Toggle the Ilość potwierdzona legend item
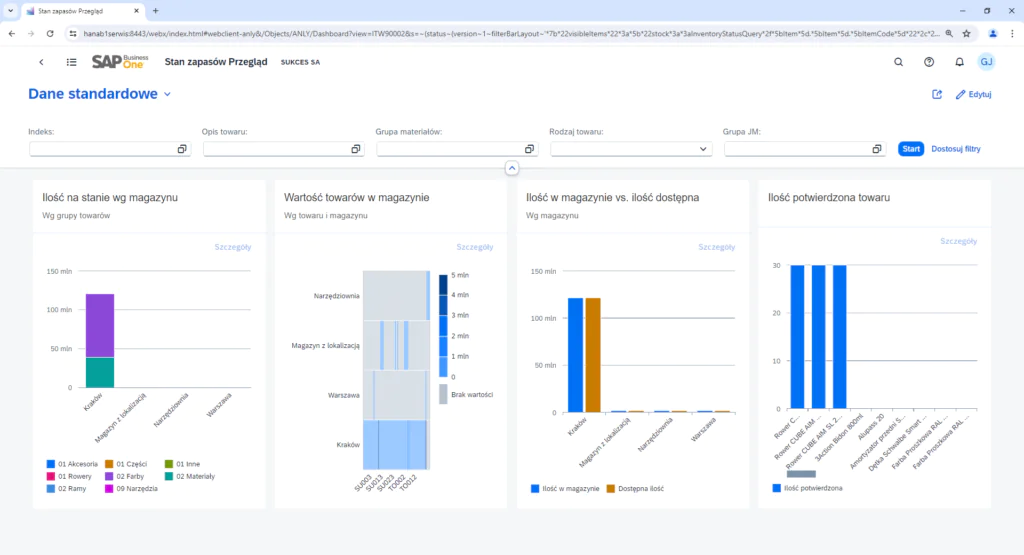1024x555 pixels. click(809, 488)
